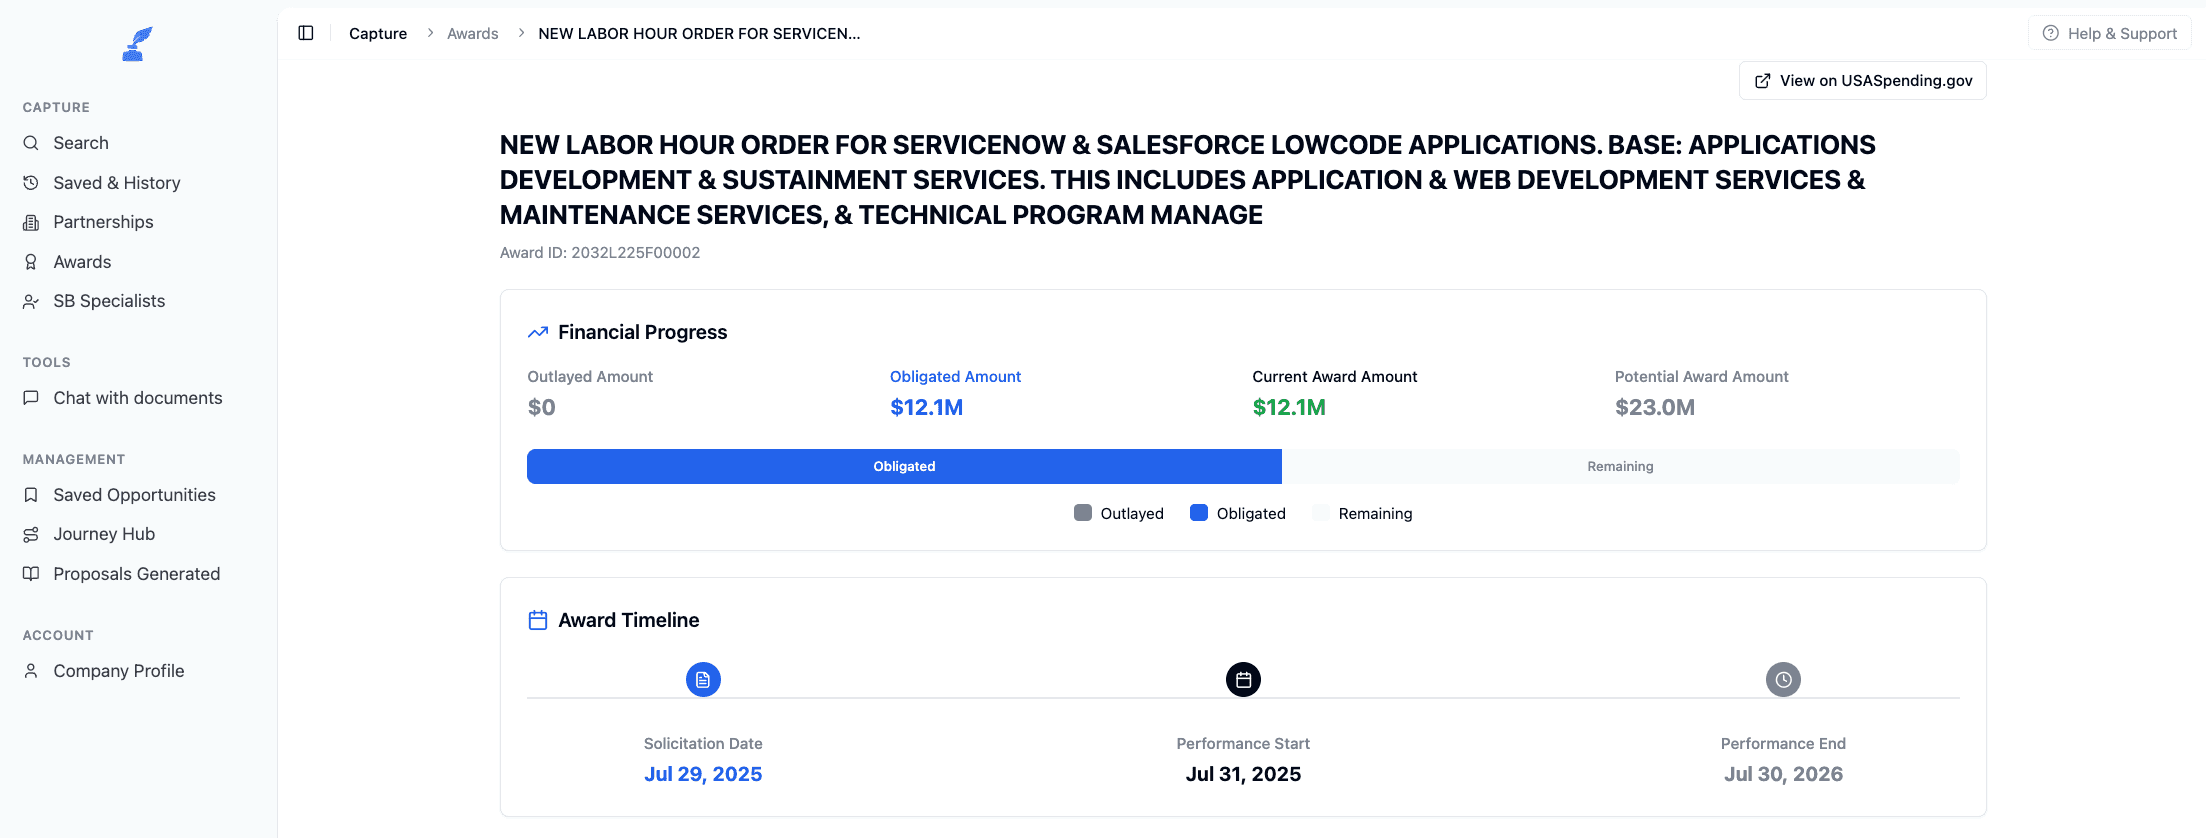Click the SB Specialists person icon
Image resolution: width=2206 pixels, height=838 pixels.
[x=31, y=301]
